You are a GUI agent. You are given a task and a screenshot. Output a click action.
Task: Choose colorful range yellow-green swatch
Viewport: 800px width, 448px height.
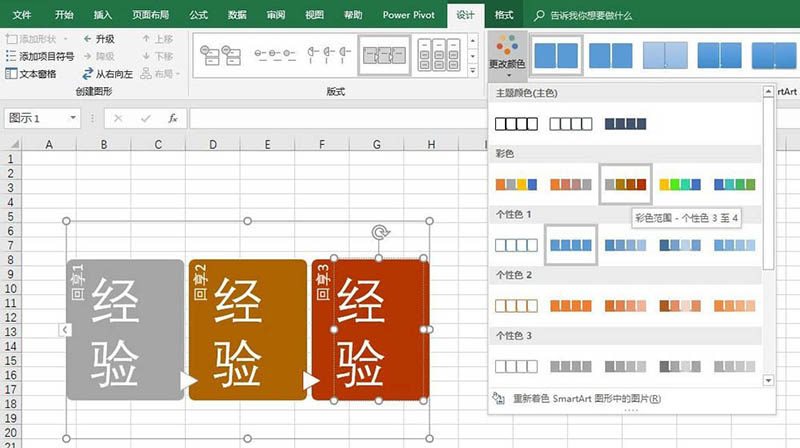point(680,184)
